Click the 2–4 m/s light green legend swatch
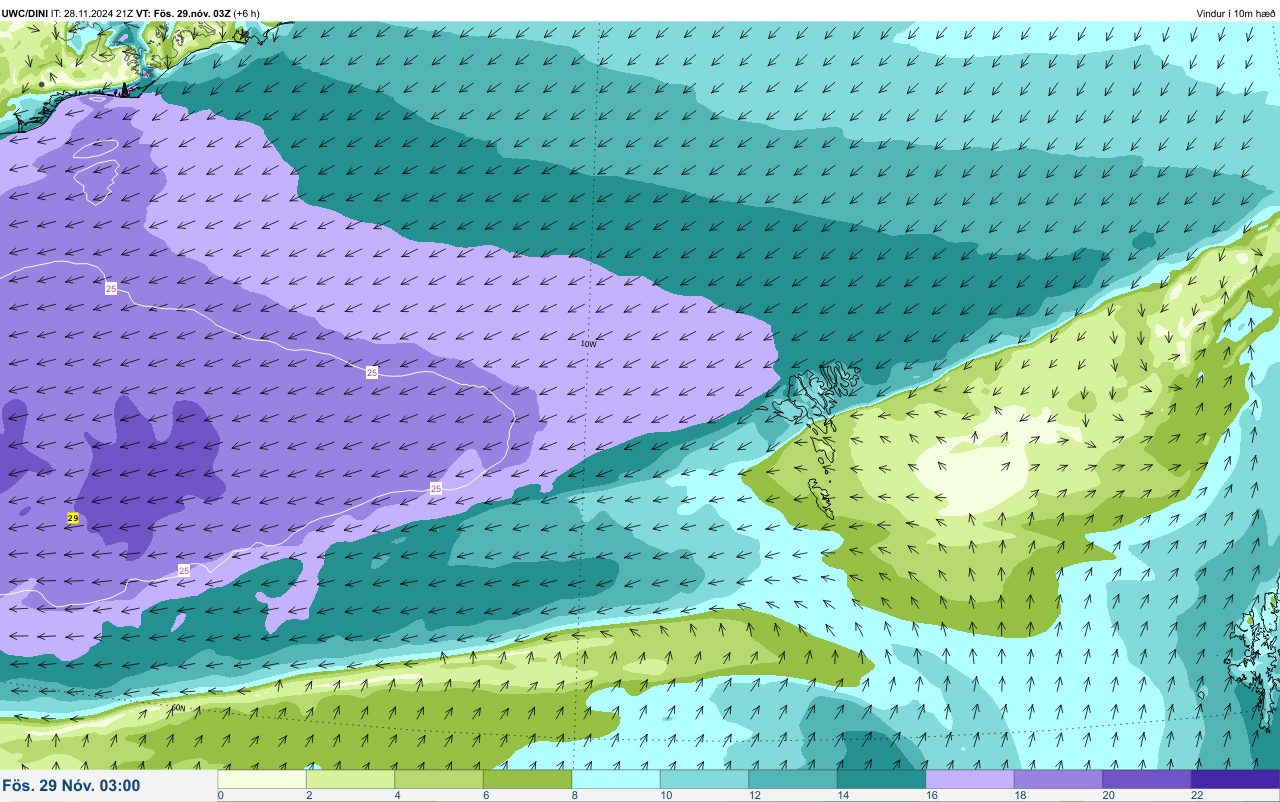This screenshot has width=1280, height=802. tap(350, 779)
